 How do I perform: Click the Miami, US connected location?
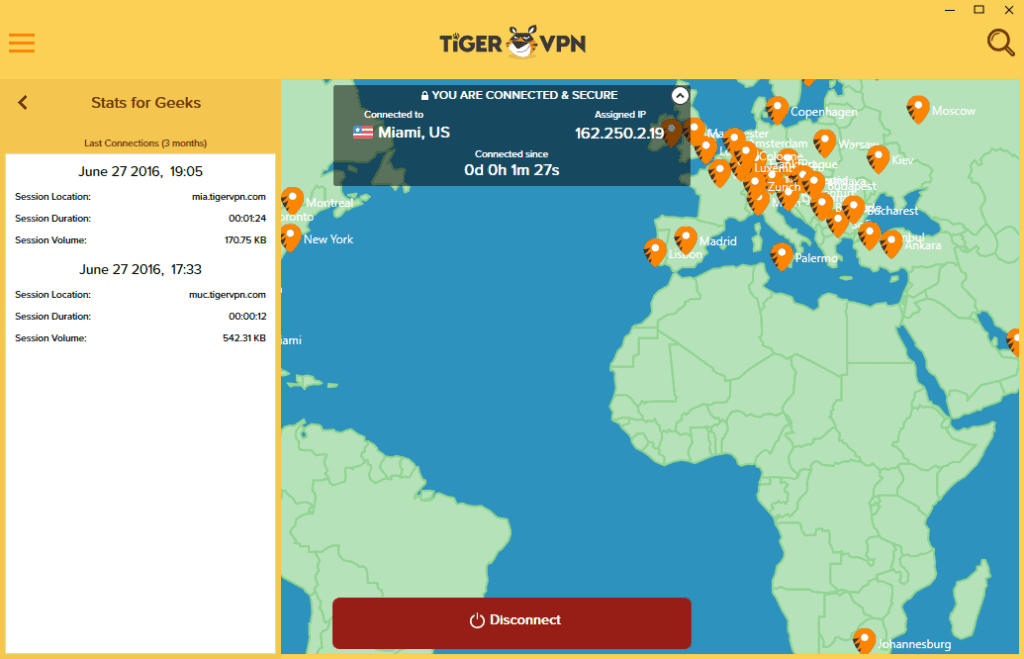414,133
